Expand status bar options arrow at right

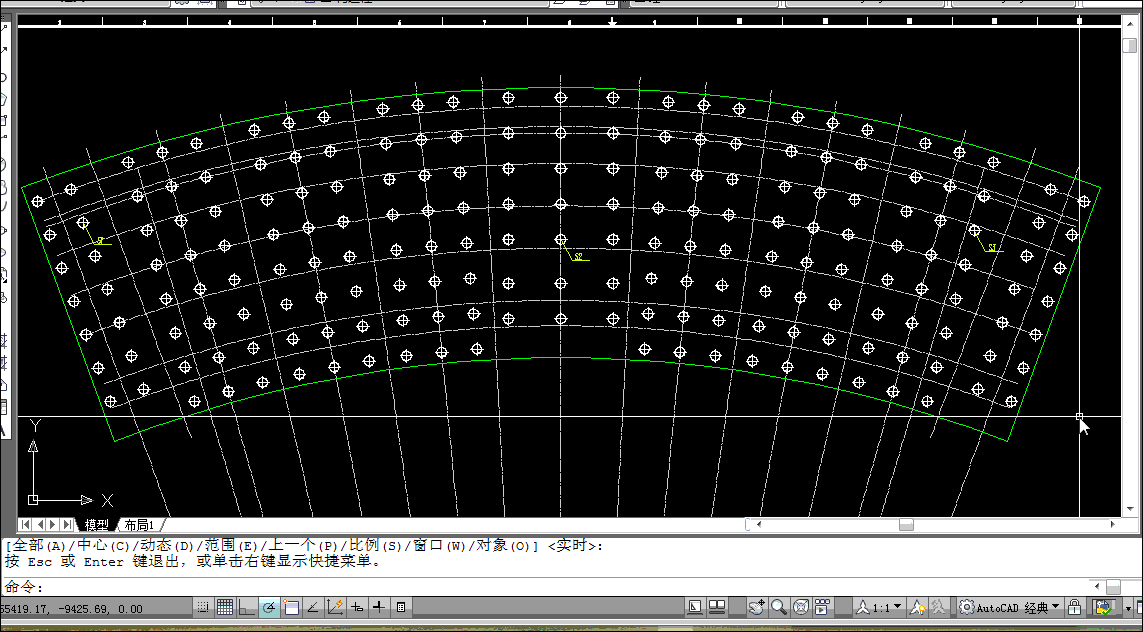pos(1129,607)
